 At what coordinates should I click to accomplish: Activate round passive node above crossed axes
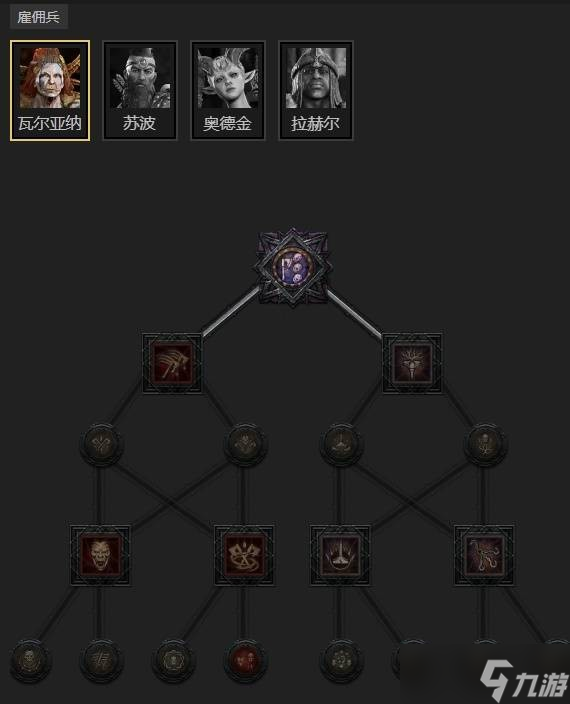pos(245,444)
